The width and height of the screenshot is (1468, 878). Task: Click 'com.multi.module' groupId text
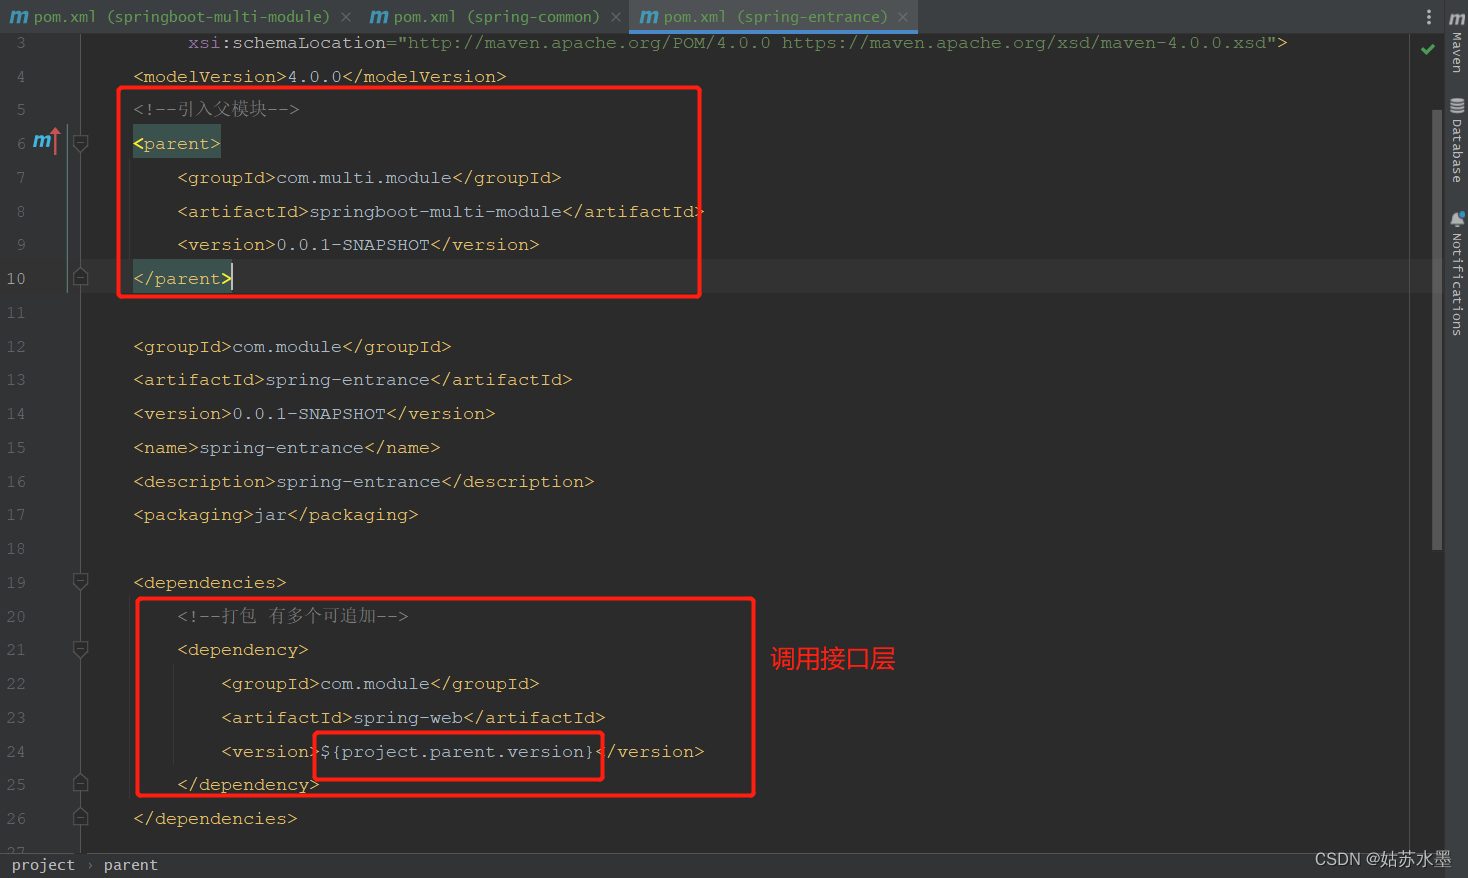pos(364,177)
